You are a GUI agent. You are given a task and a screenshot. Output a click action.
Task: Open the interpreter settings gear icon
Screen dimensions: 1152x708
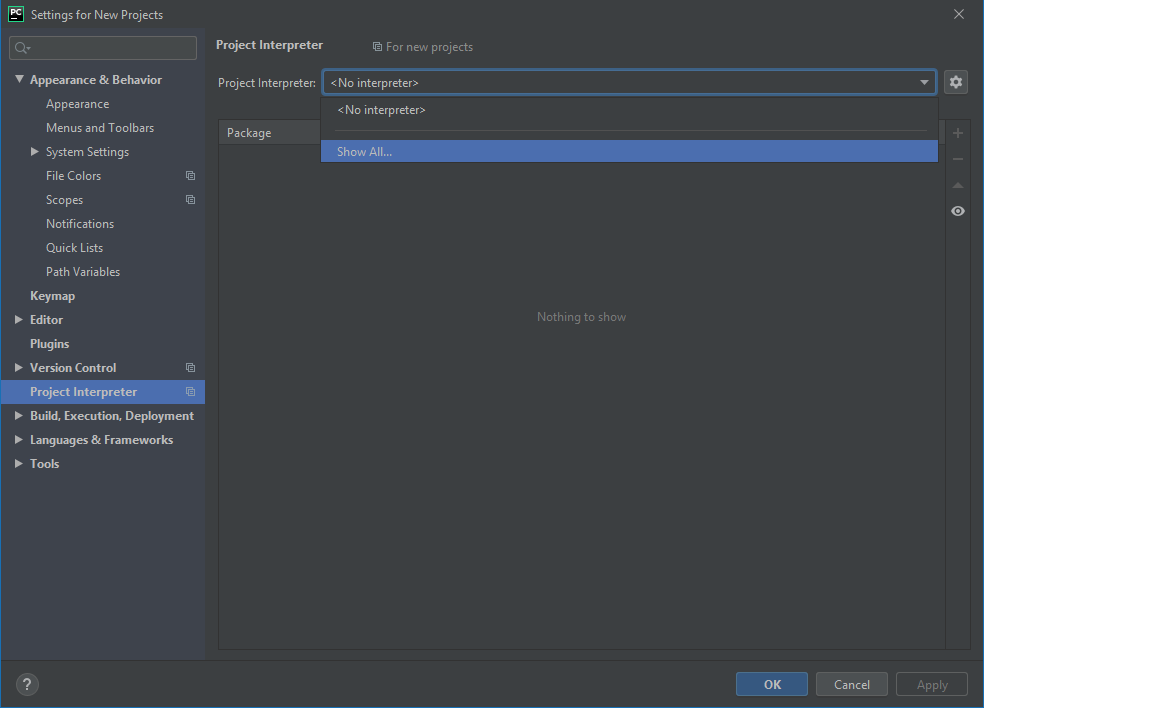956,82
